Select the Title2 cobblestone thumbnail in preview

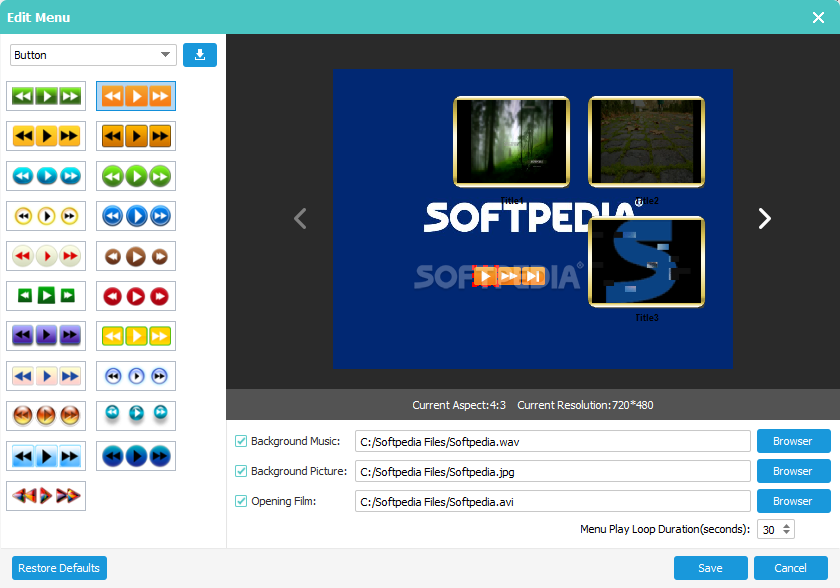click(646, 142)
